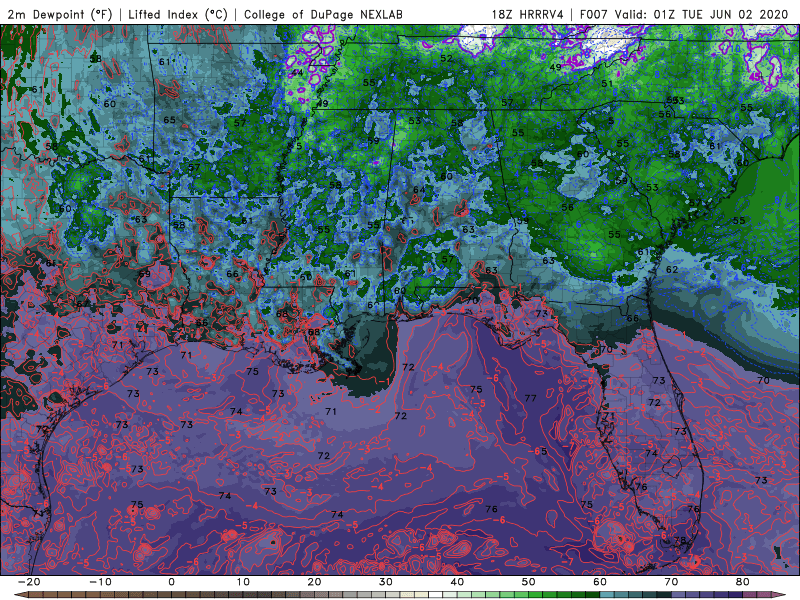
Task: Click the 50 label on the color scale
Action: 529,582
